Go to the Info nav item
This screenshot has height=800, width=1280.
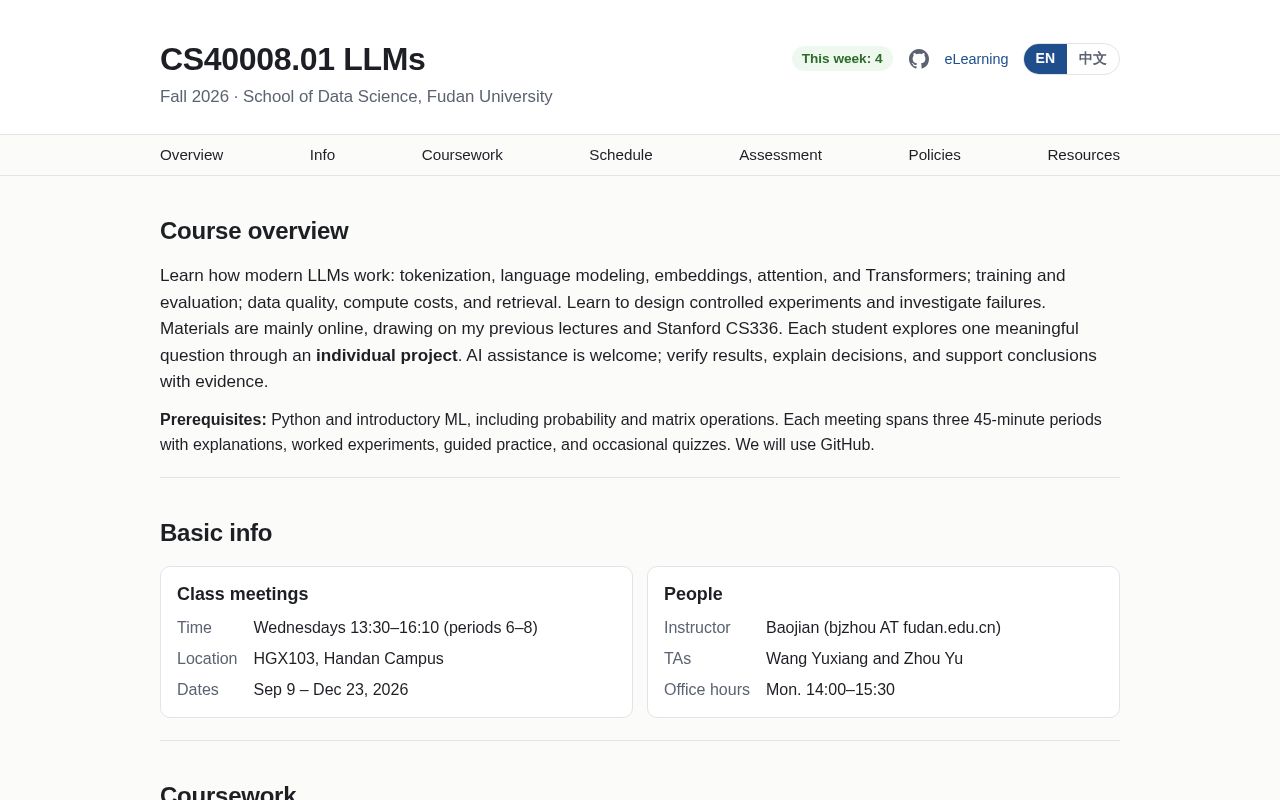[x=322, y=155]
